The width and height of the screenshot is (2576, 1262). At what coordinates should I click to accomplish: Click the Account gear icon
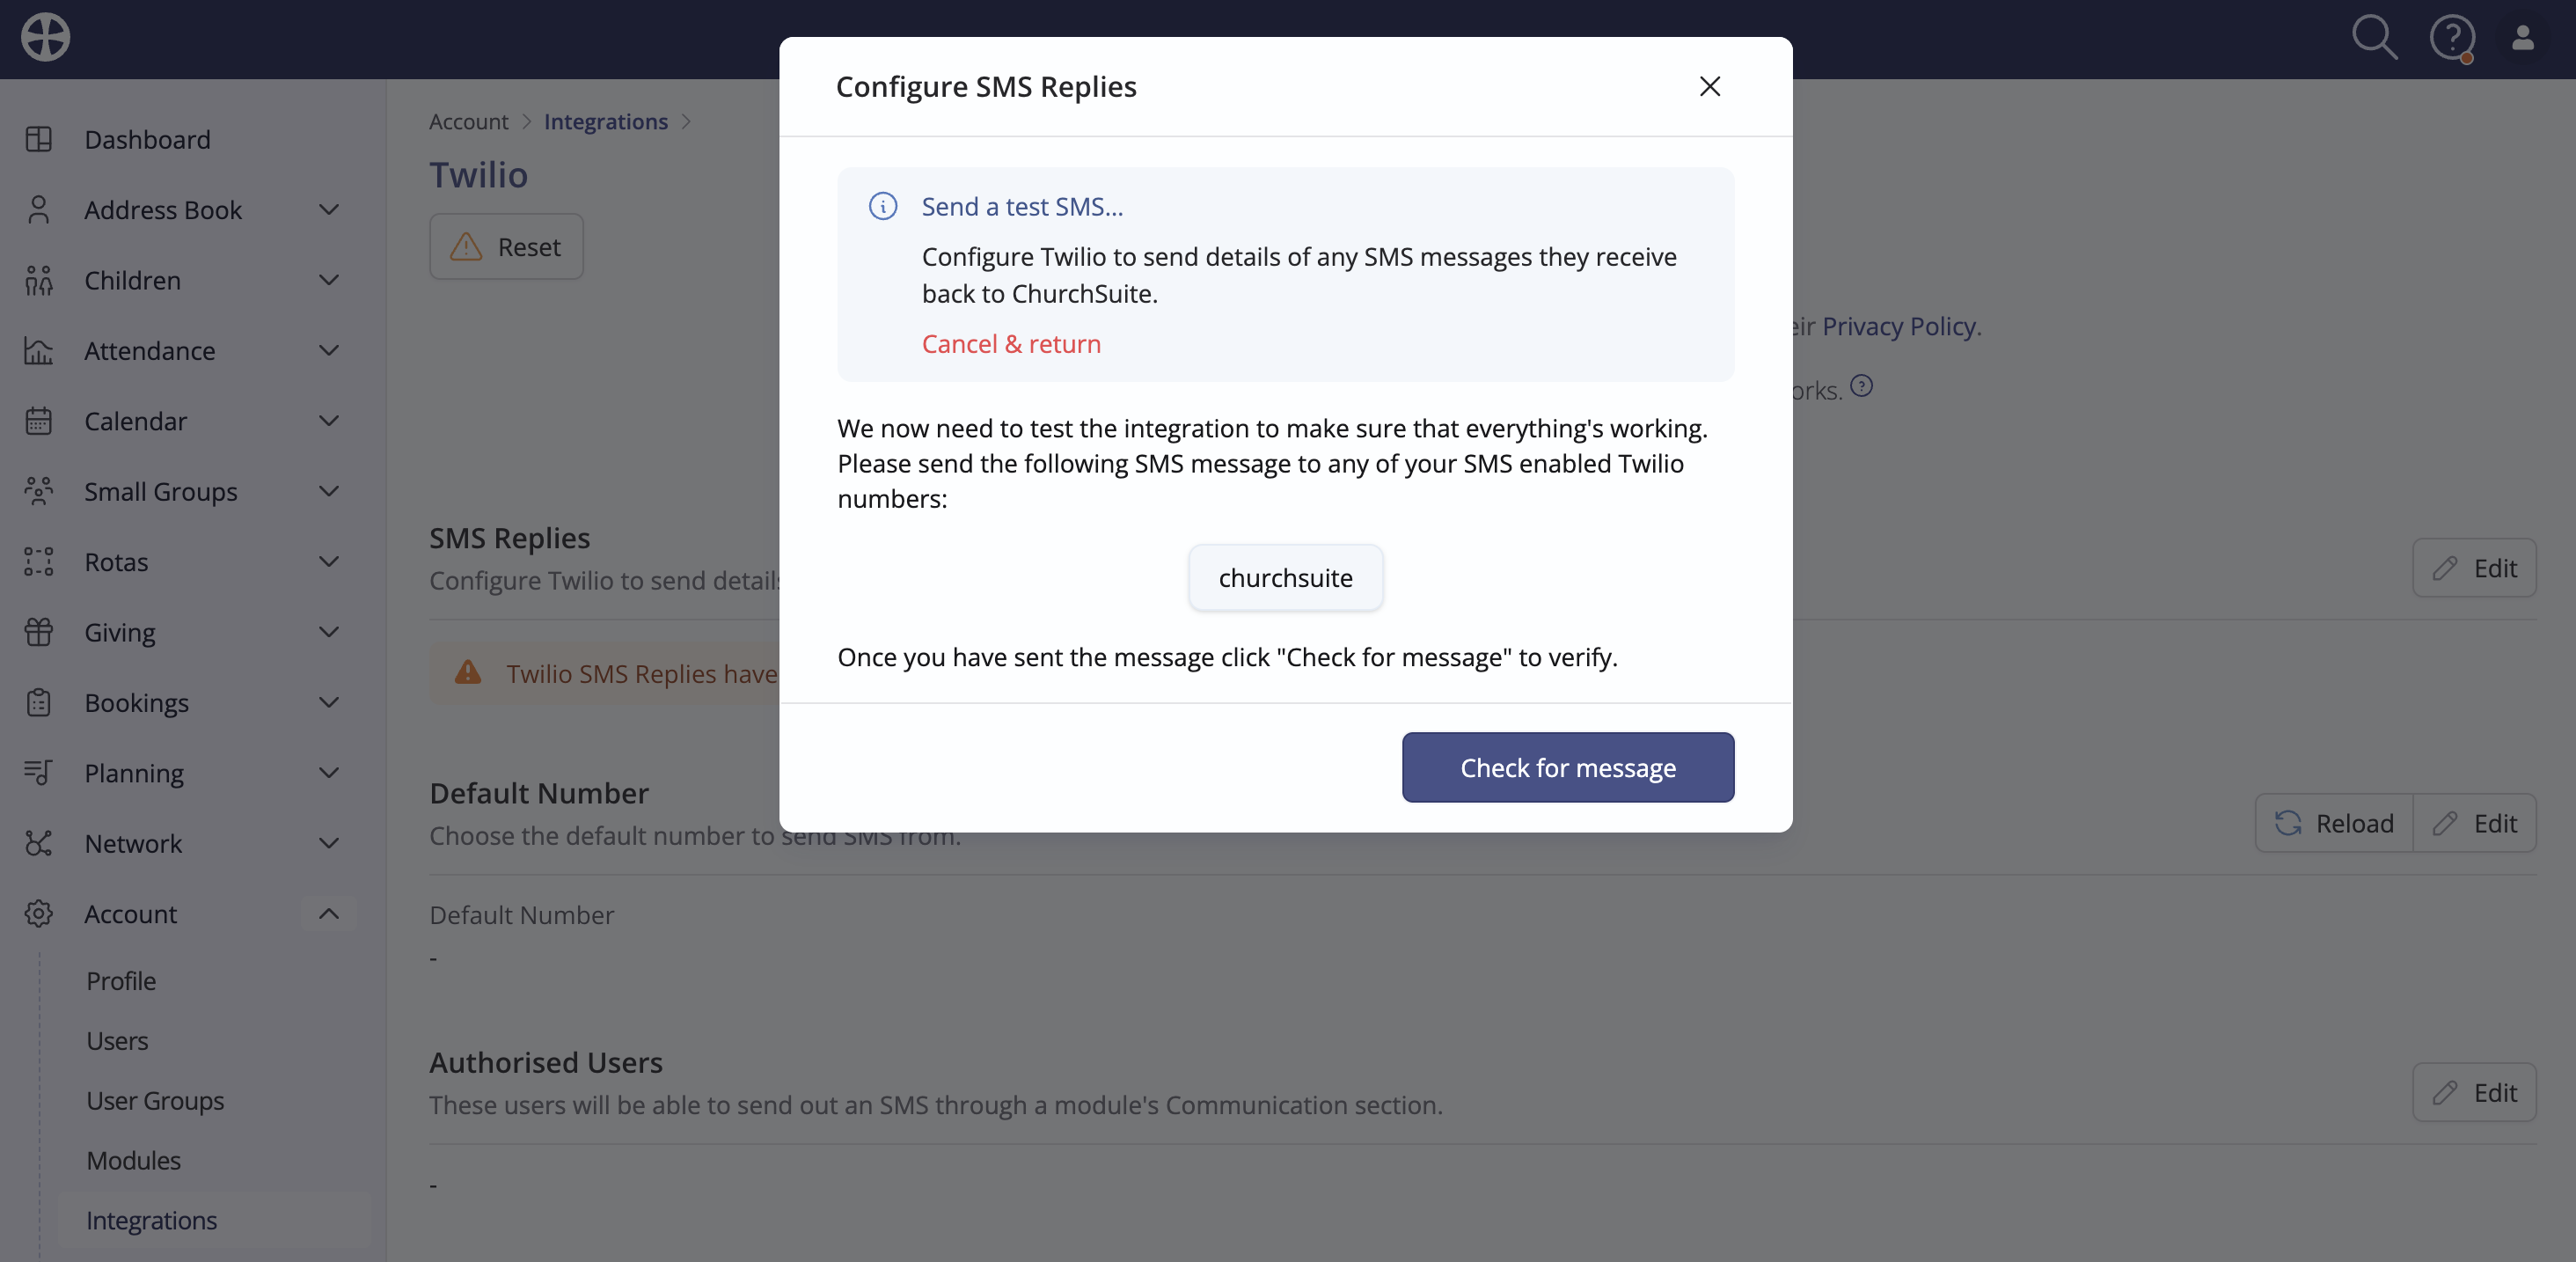pos(39,913)
